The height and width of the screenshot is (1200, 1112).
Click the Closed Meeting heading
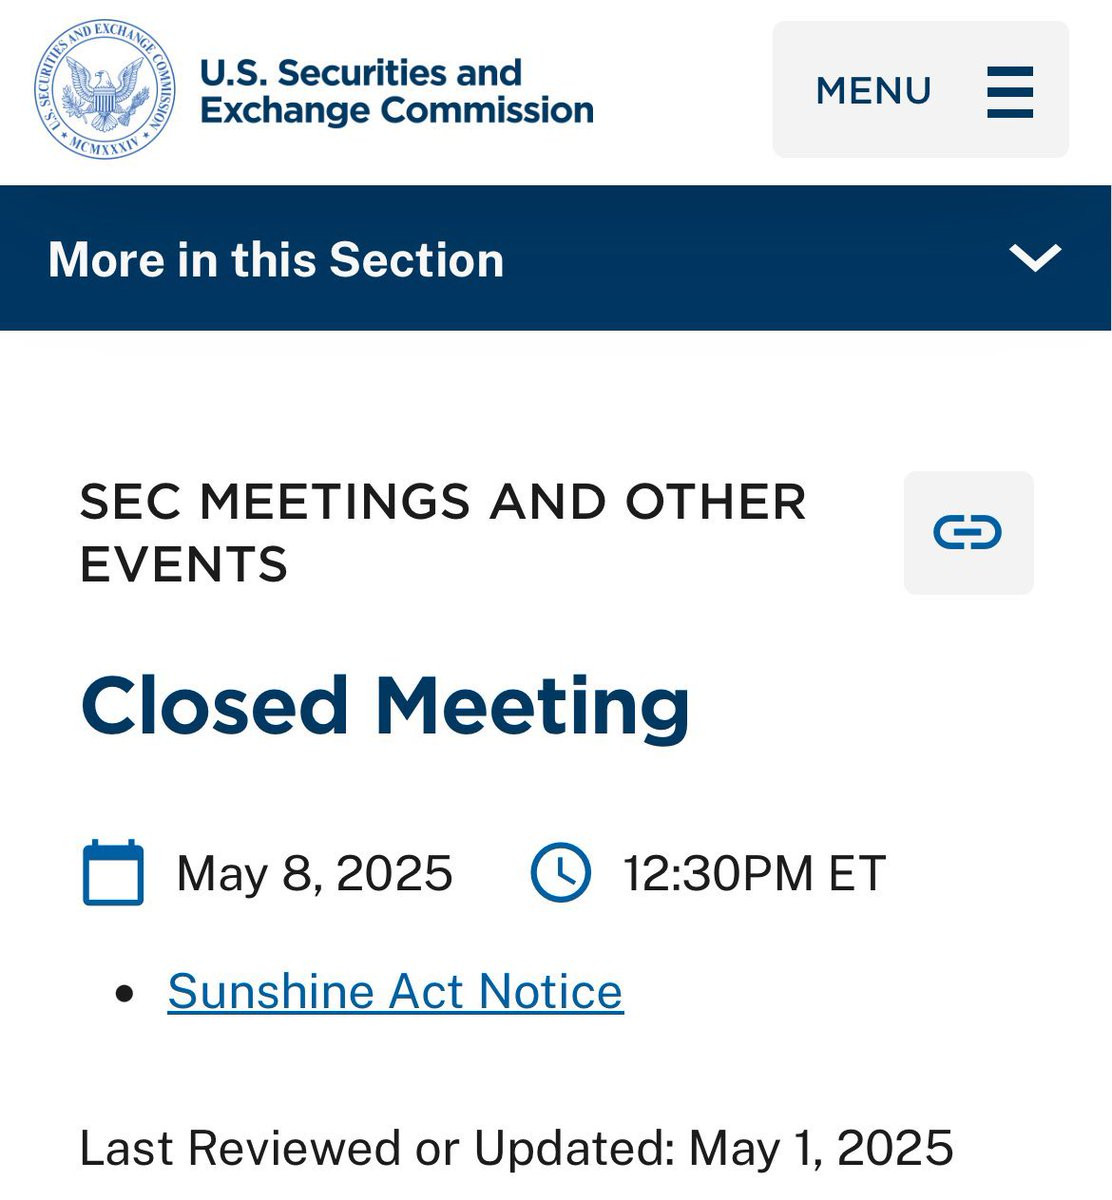tap(385, 707)
